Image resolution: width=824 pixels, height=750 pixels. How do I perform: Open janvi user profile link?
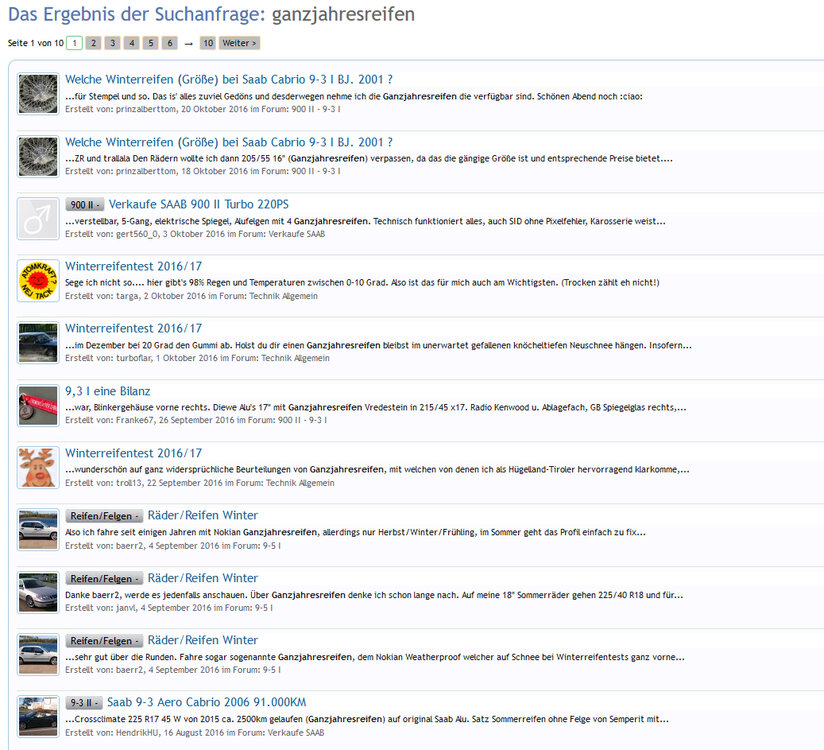126,608
